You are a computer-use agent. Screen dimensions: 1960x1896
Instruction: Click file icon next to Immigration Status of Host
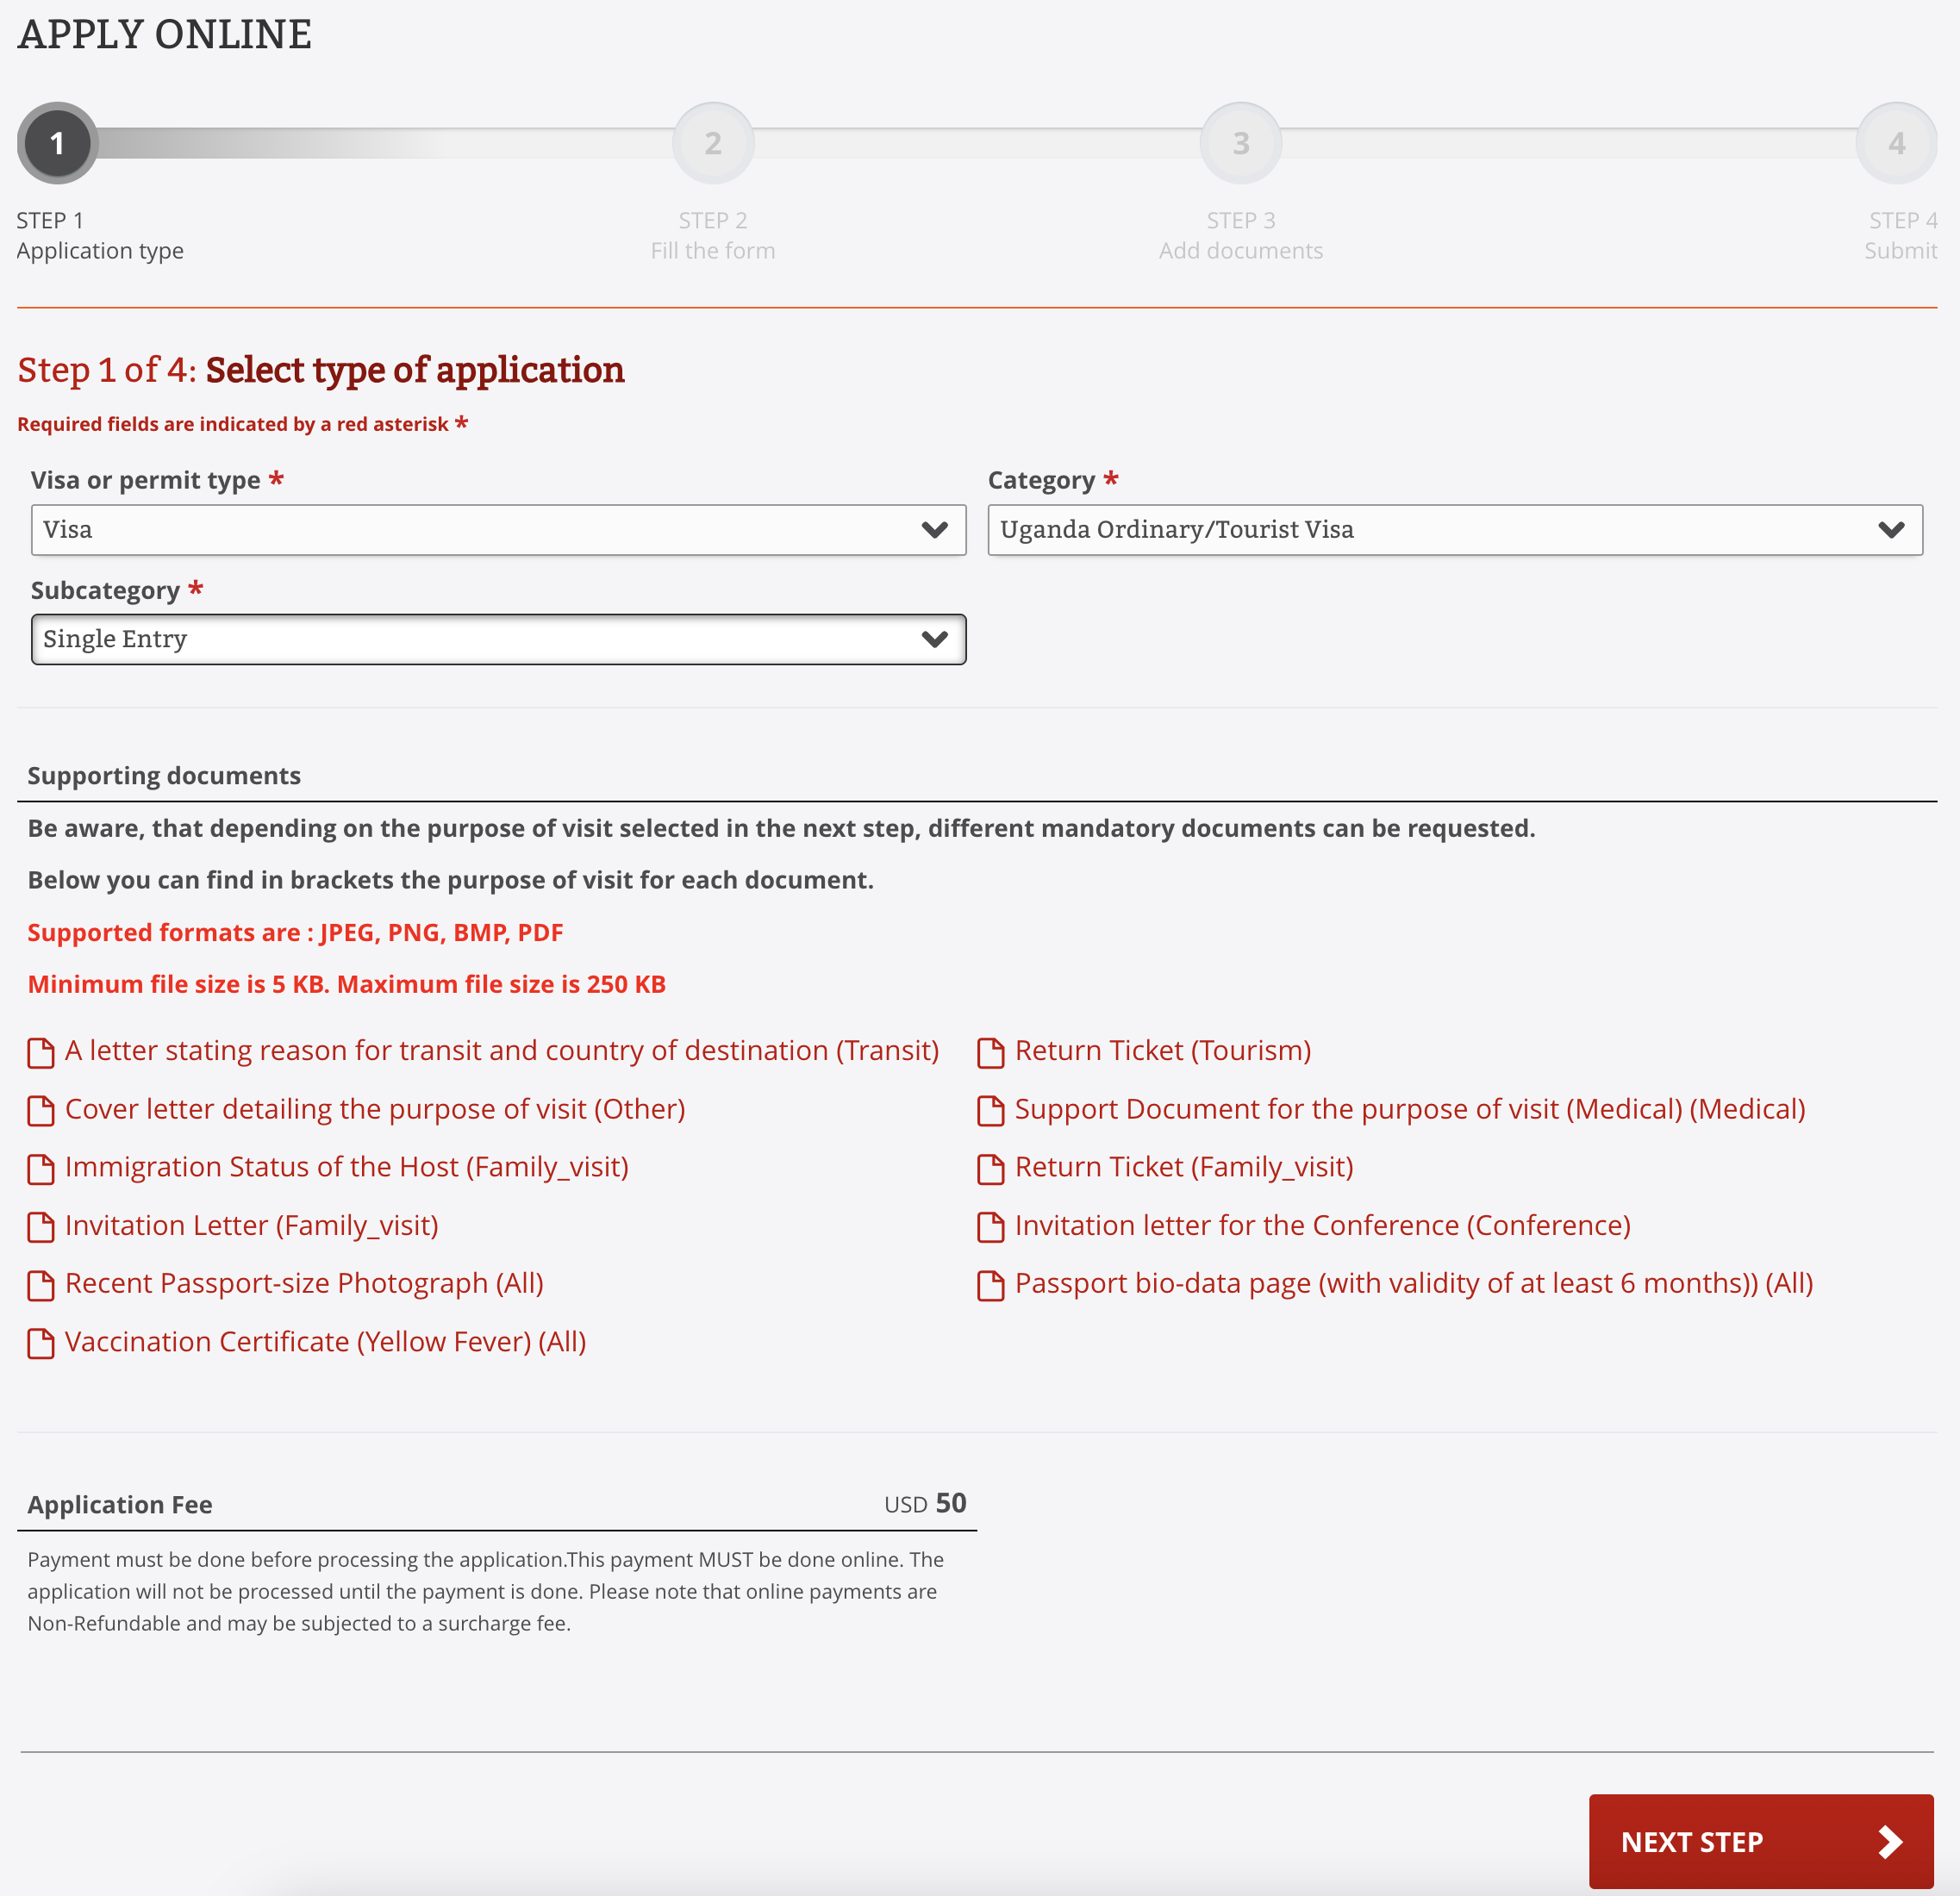pos(40,1169)
